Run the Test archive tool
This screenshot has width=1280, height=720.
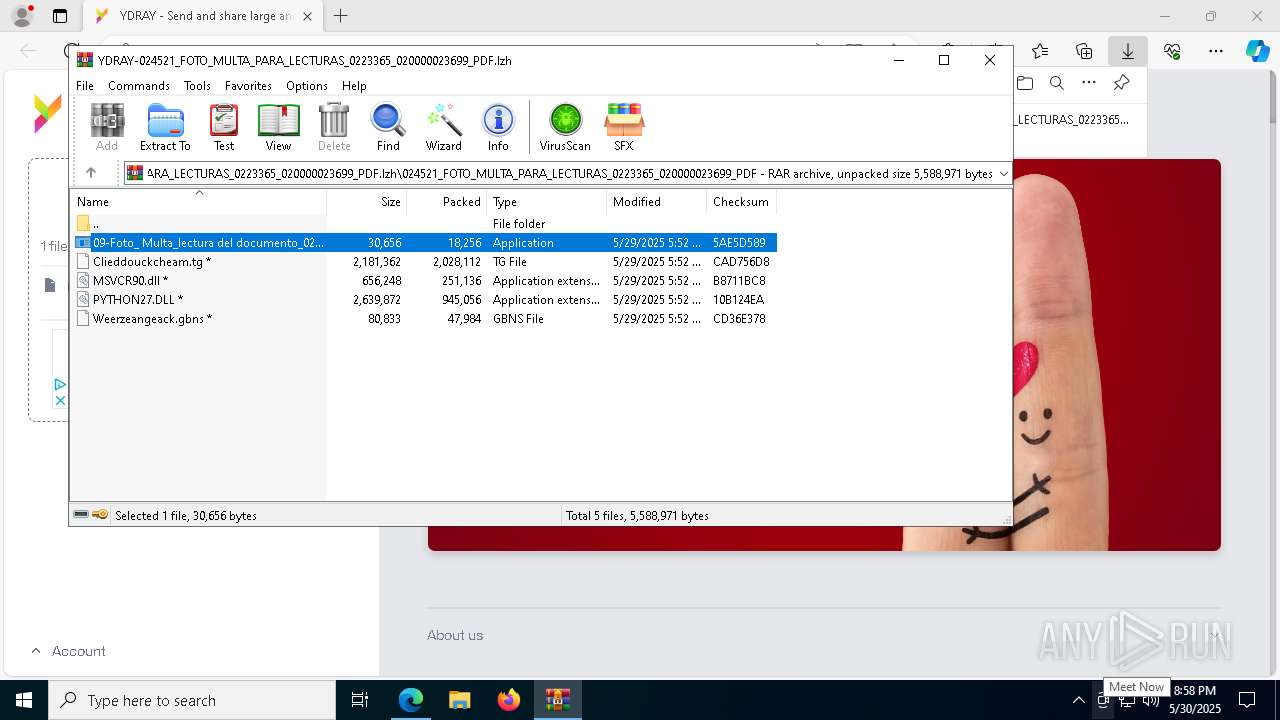pyautogui.click(x=224, y=127)
